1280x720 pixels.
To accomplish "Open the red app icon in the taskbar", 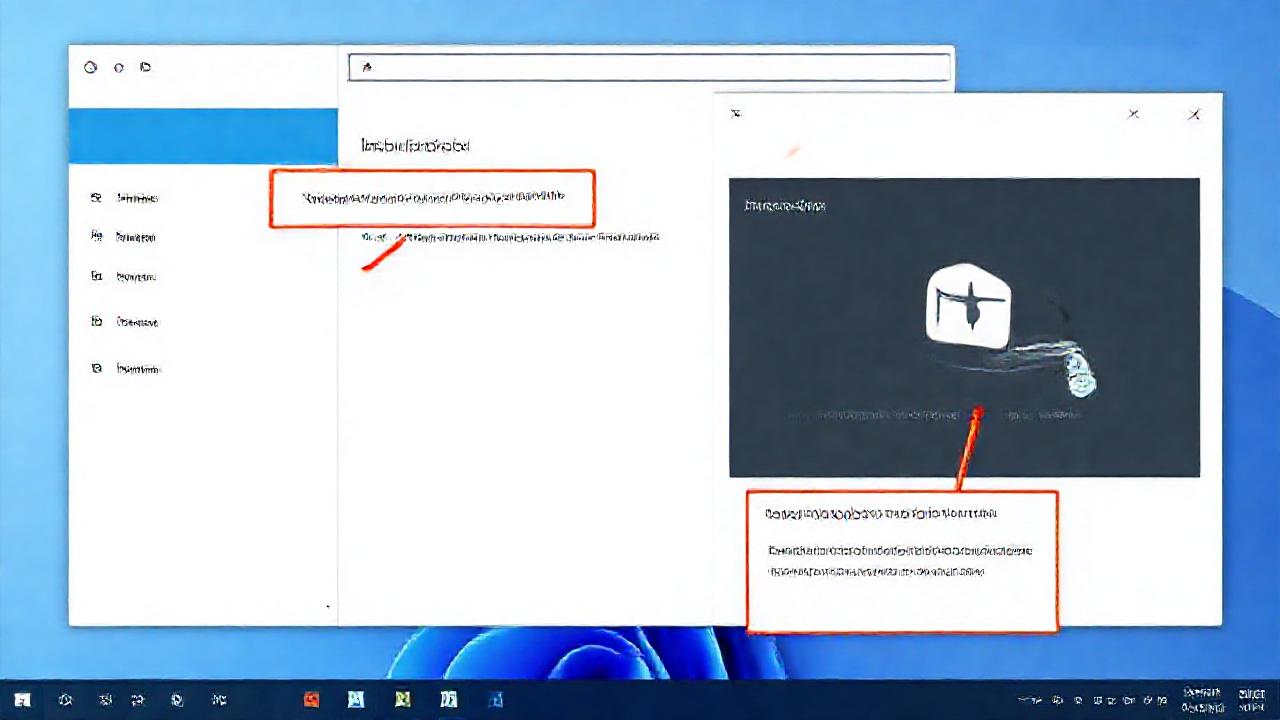I will [x=312, y=700].
